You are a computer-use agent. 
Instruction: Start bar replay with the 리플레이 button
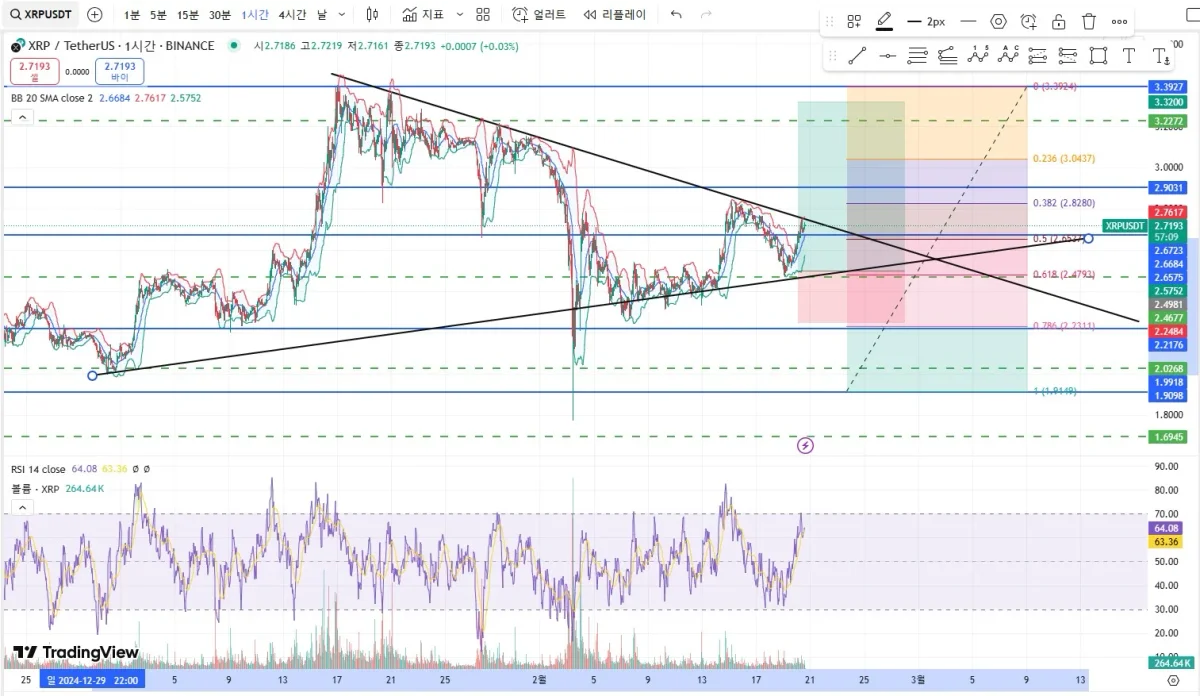[615, 15]
